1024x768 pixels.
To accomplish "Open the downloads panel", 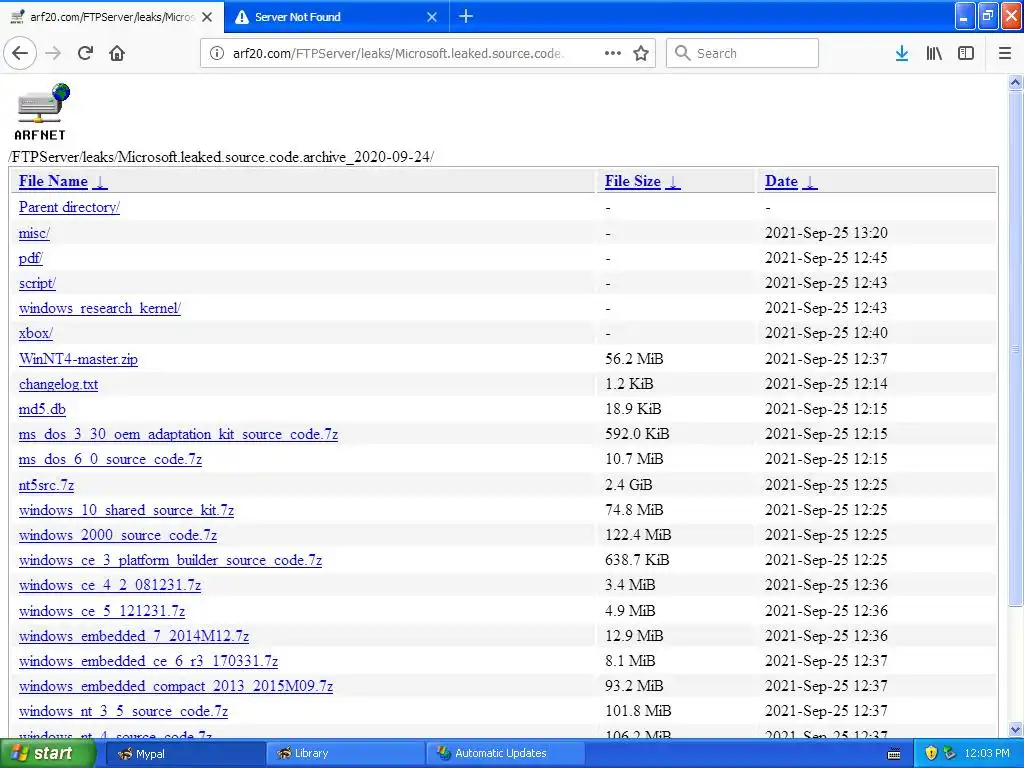I will [902, 54].
